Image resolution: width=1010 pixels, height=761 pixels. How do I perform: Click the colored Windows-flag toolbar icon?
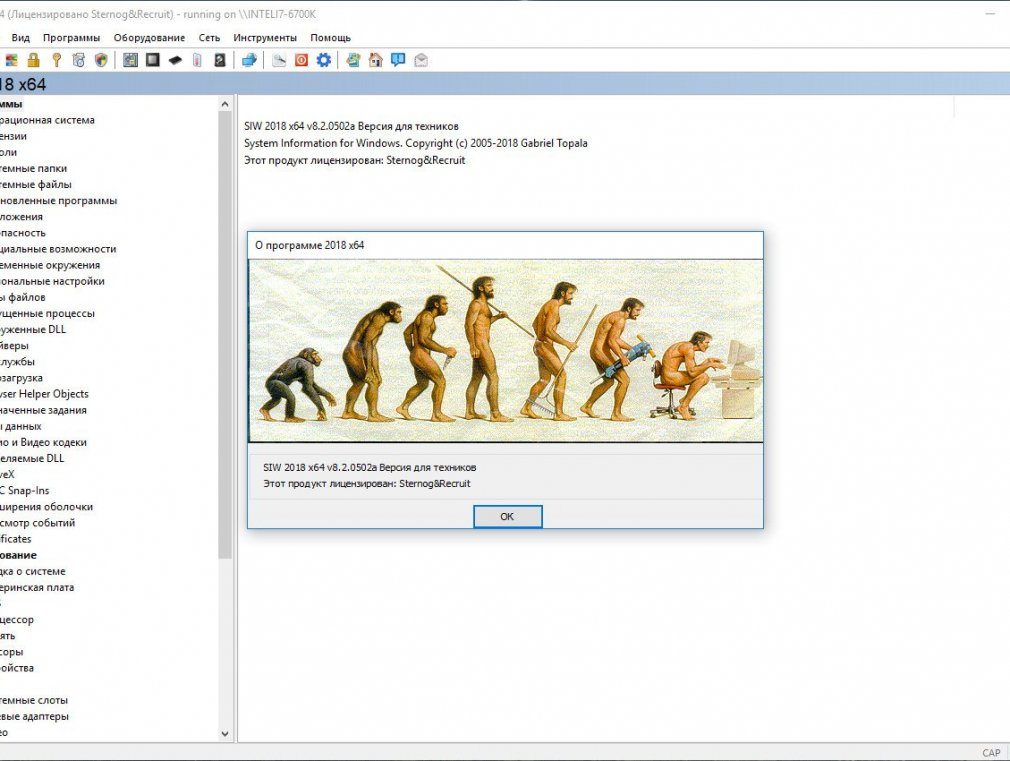[x=11, y=61]
